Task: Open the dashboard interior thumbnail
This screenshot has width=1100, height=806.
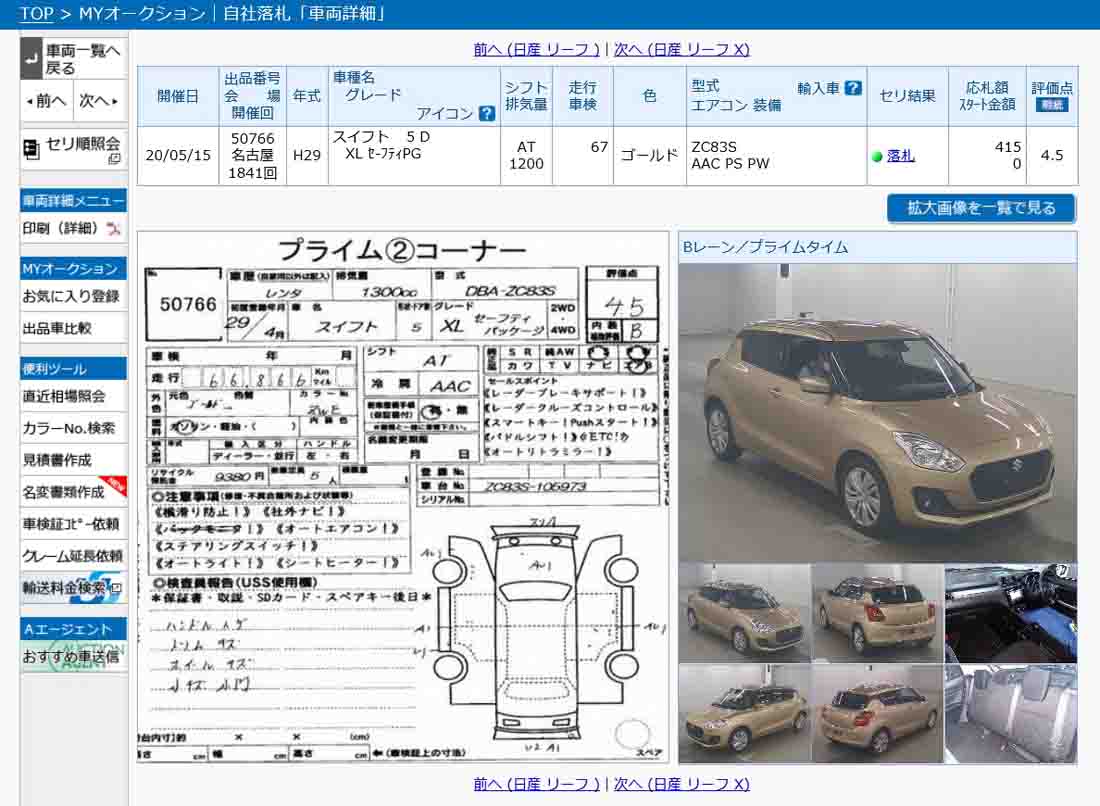Action: pos(1011,613)
